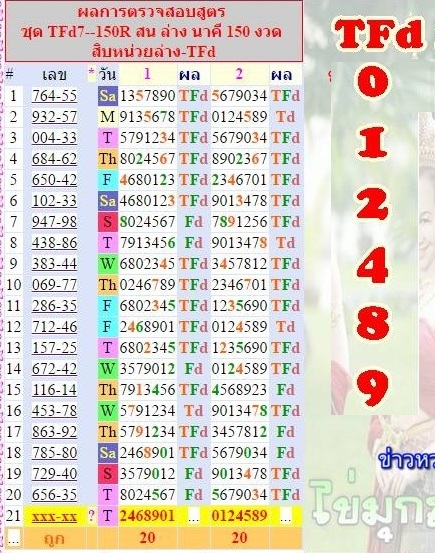Open the 102-33 number link
The height and width of the screenshot is (553, 435).
pos(54,201)
